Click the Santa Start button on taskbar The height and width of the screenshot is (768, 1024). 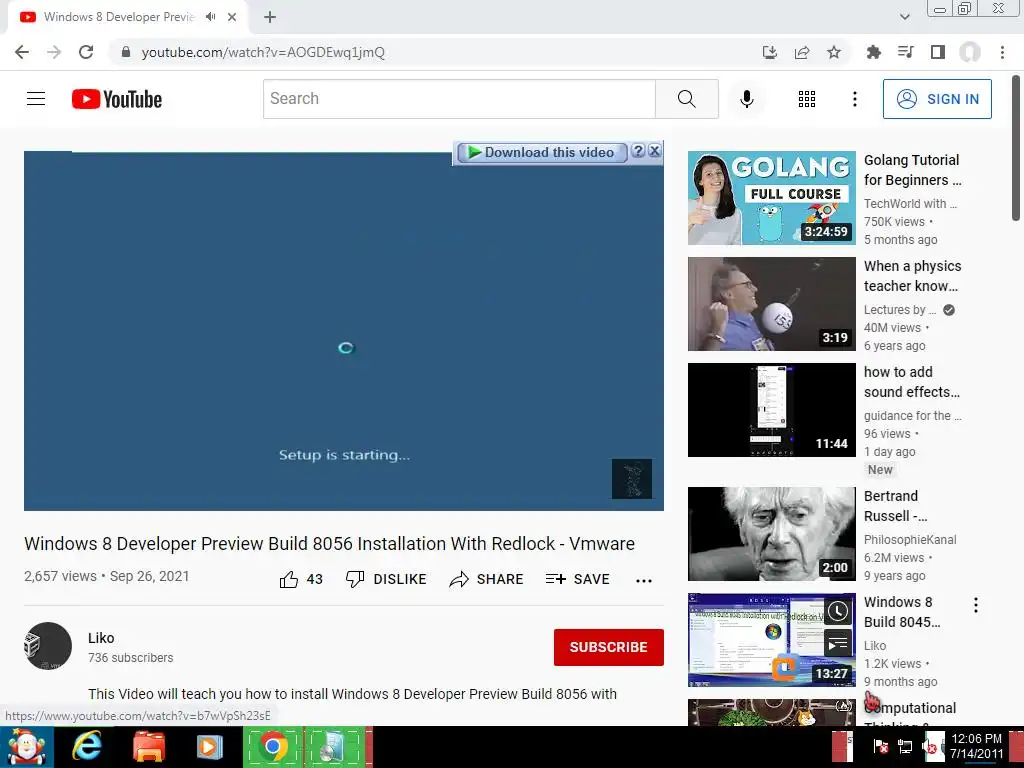point(26,747)
